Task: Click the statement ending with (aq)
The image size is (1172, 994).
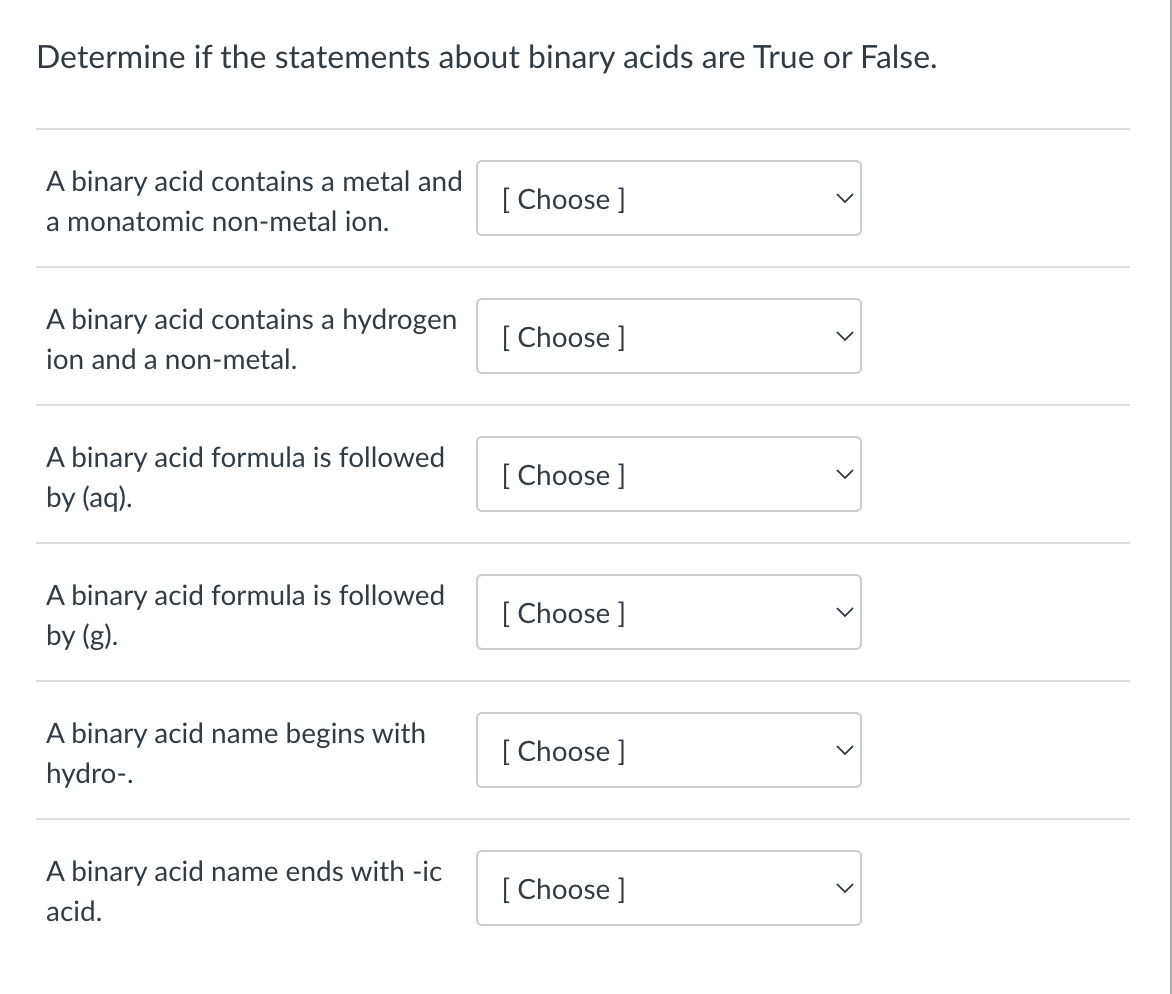Action: pyautogui.click(x=245, y=477)
